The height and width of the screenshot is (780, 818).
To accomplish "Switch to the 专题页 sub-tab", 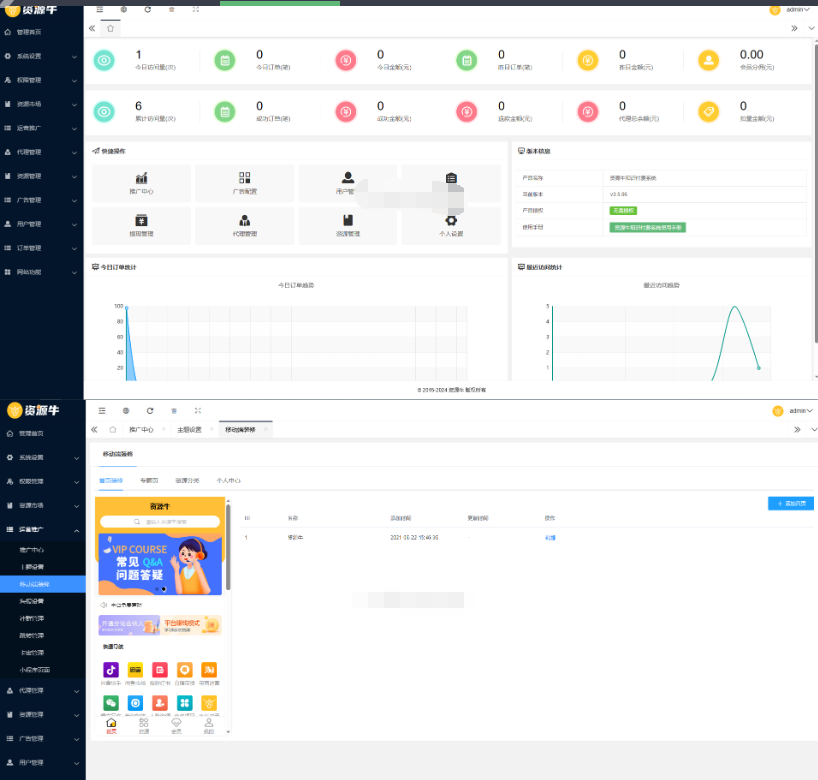I will tap(149, 480).
